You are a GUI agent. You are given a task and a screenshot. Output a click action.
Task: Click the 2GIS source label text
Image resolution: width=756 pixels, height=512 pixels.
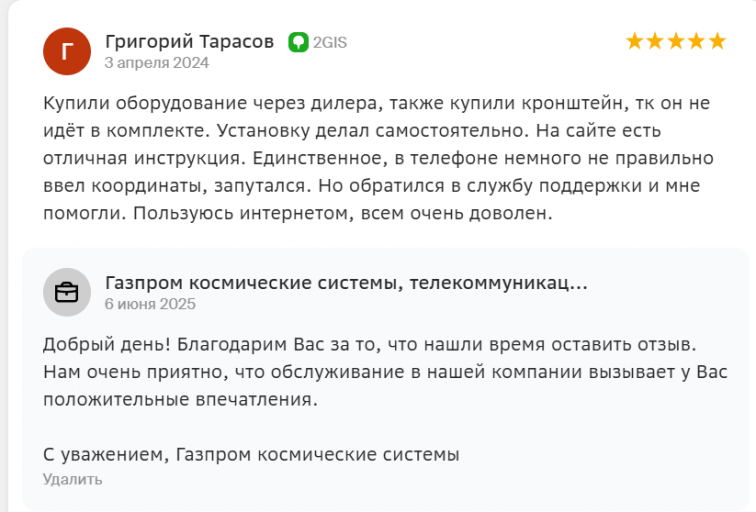tap(330, 42)
